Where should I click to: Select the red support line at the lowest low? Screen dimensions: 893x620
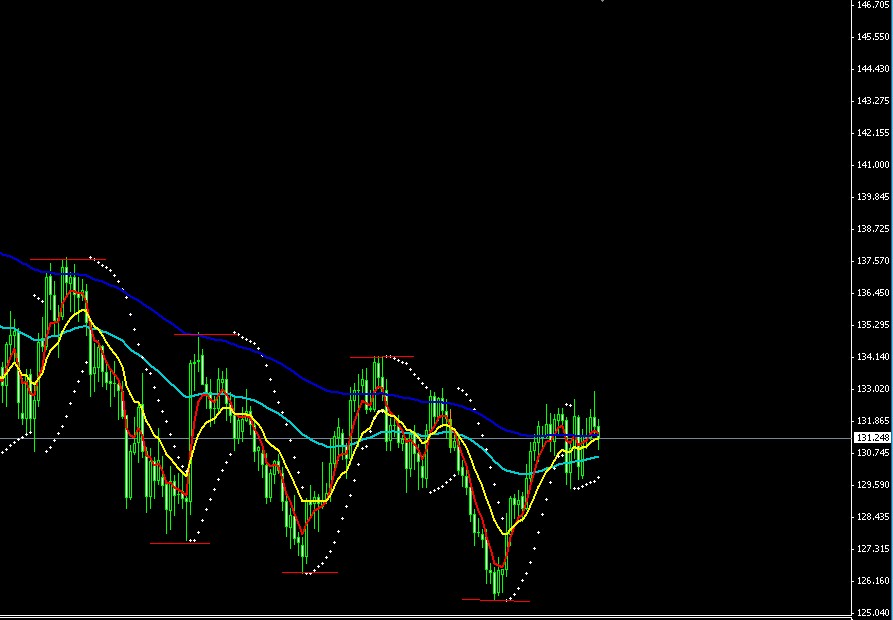(x=495, y=600)
